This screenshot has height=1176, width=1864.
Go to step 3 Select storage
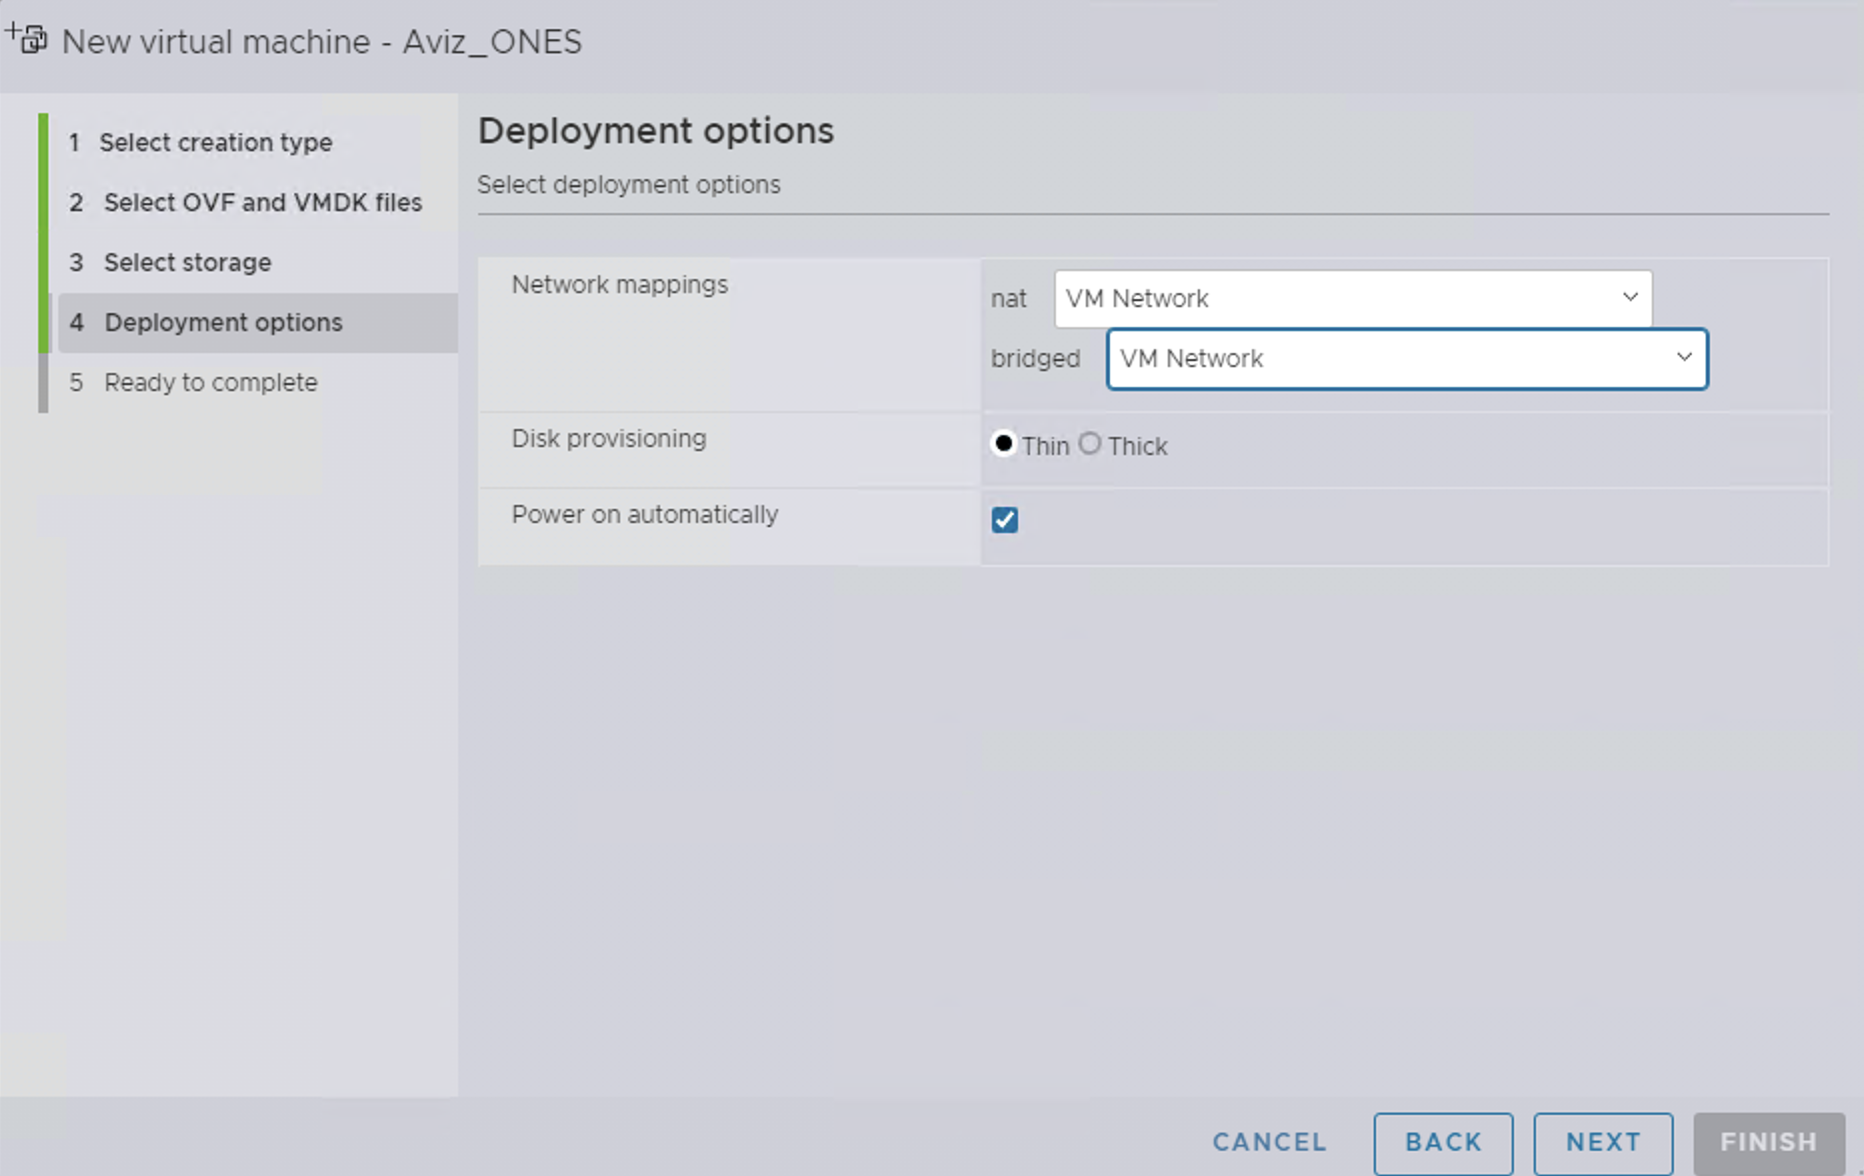point(187,262)
